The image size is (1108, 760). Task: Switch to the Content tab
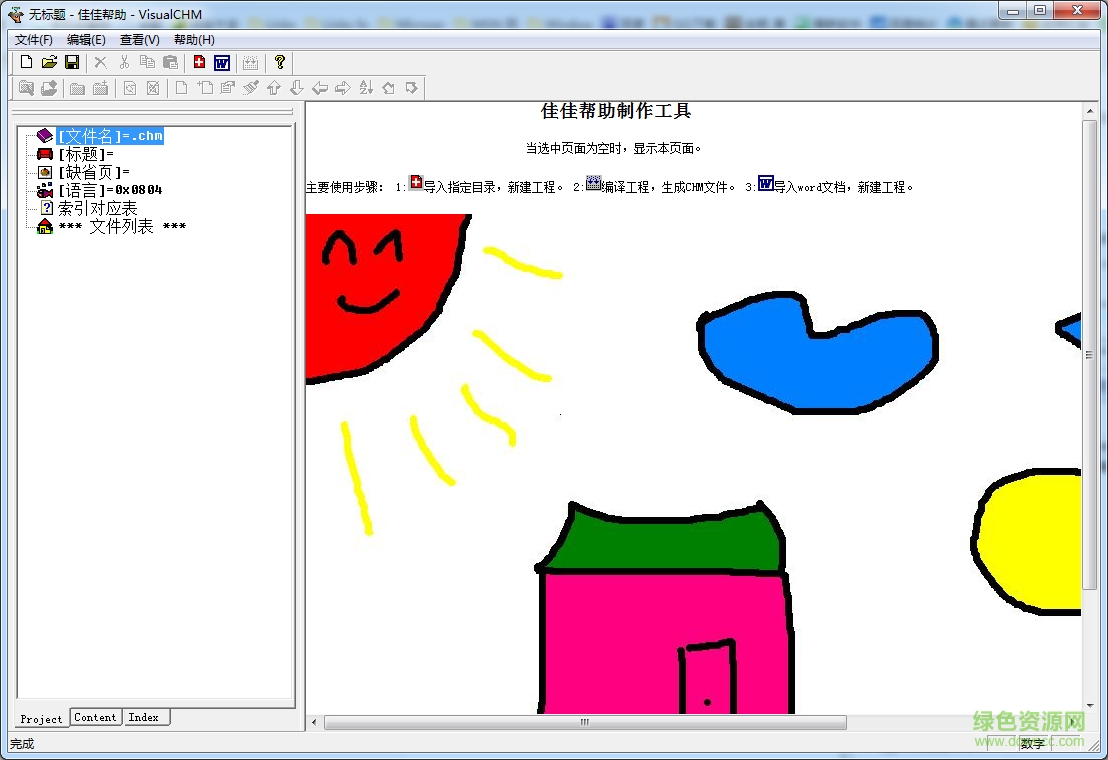pyautogui.click(x=95, y=717)
